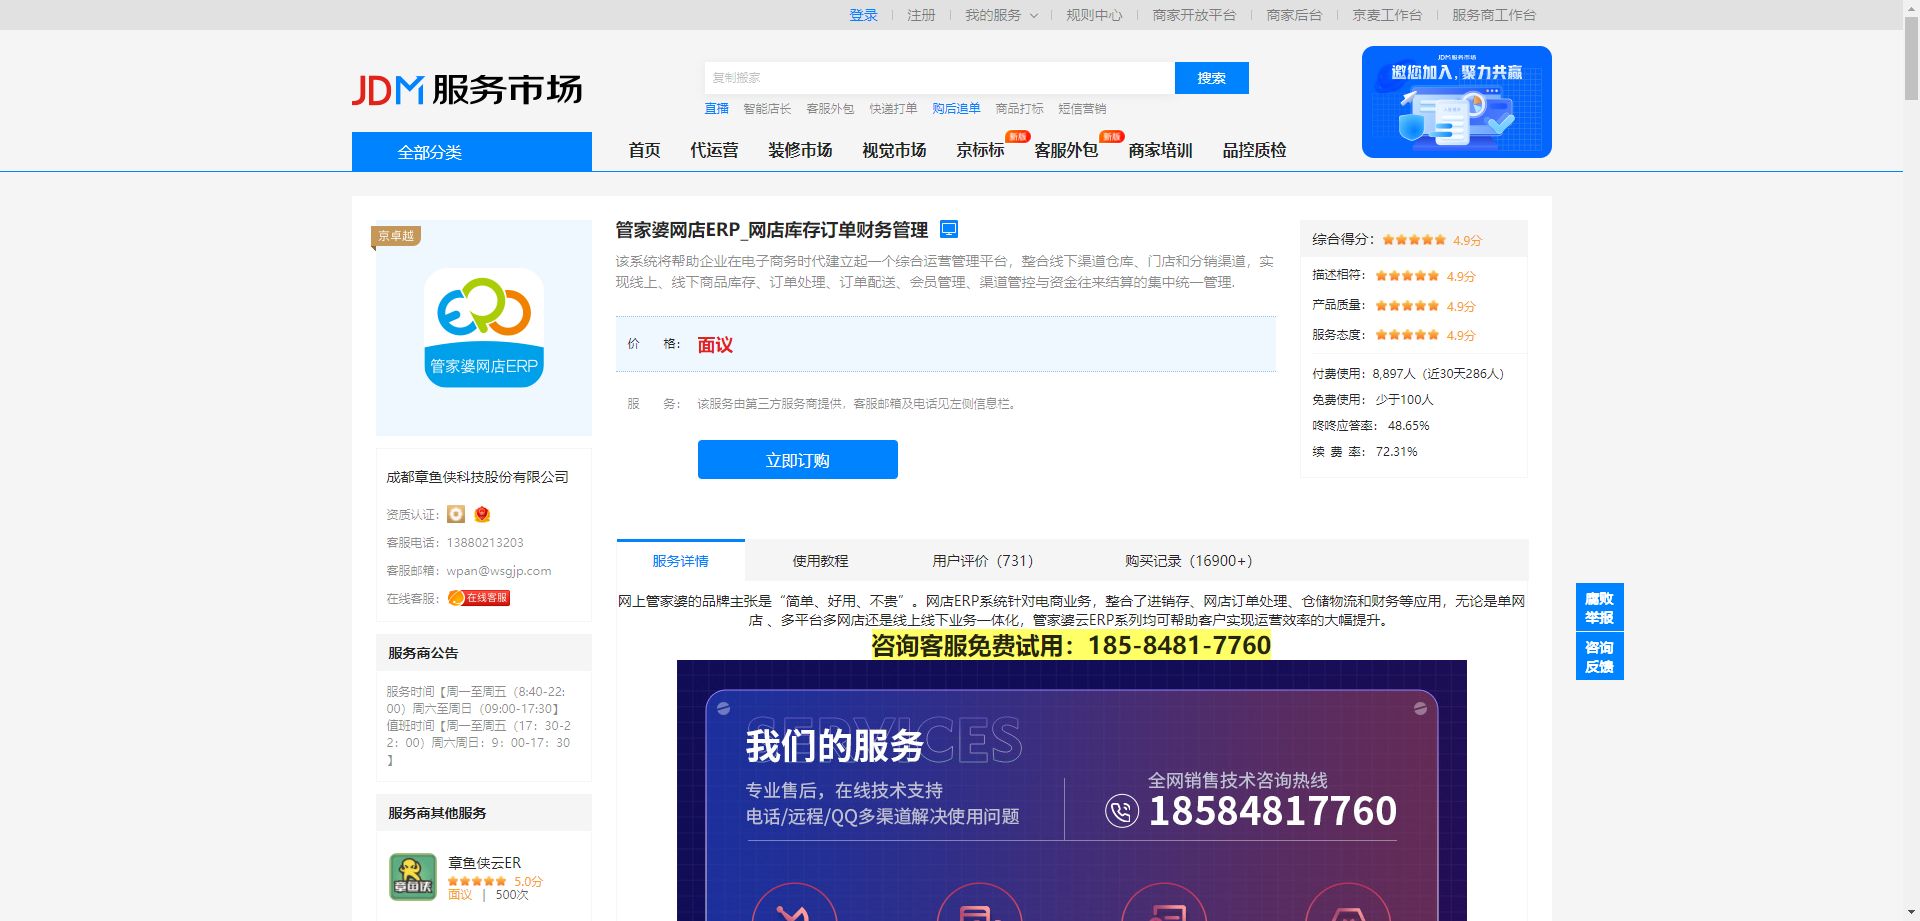Click the red 资质认证 badge icon

[x=482, y=514]
